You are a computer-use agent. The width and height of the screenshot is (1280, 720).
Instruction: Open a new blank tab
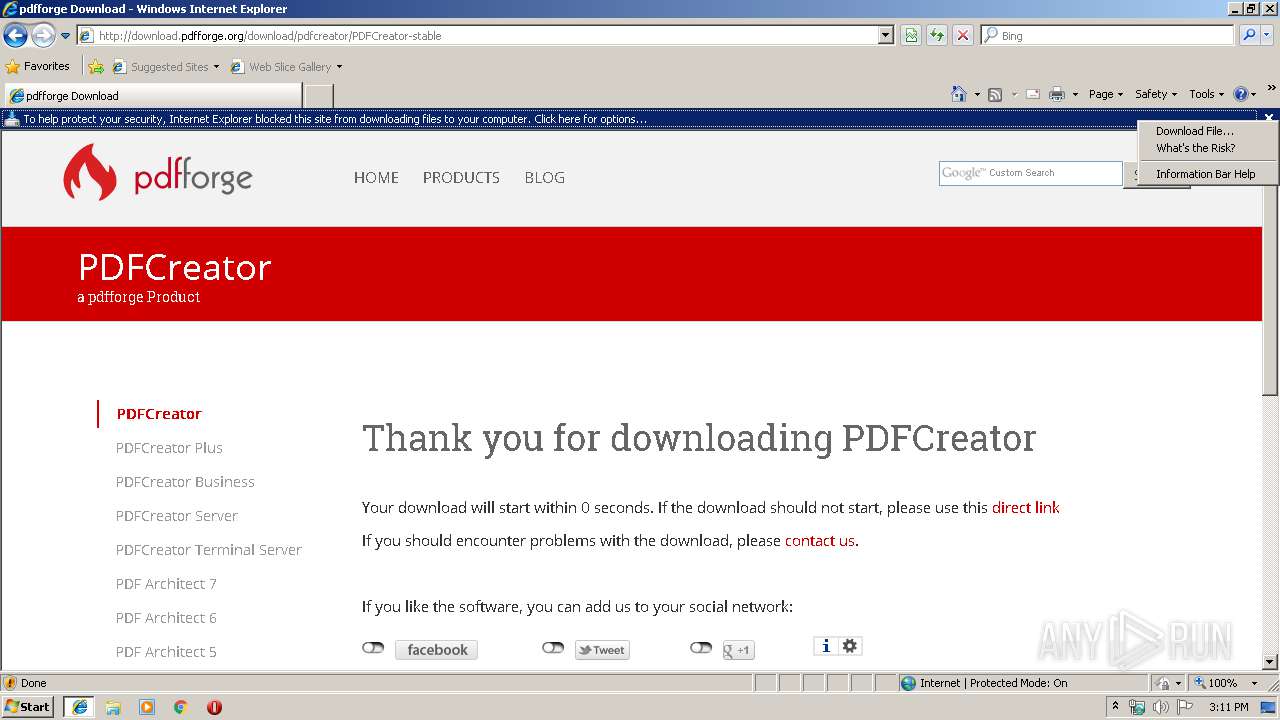tap(318, 95)
